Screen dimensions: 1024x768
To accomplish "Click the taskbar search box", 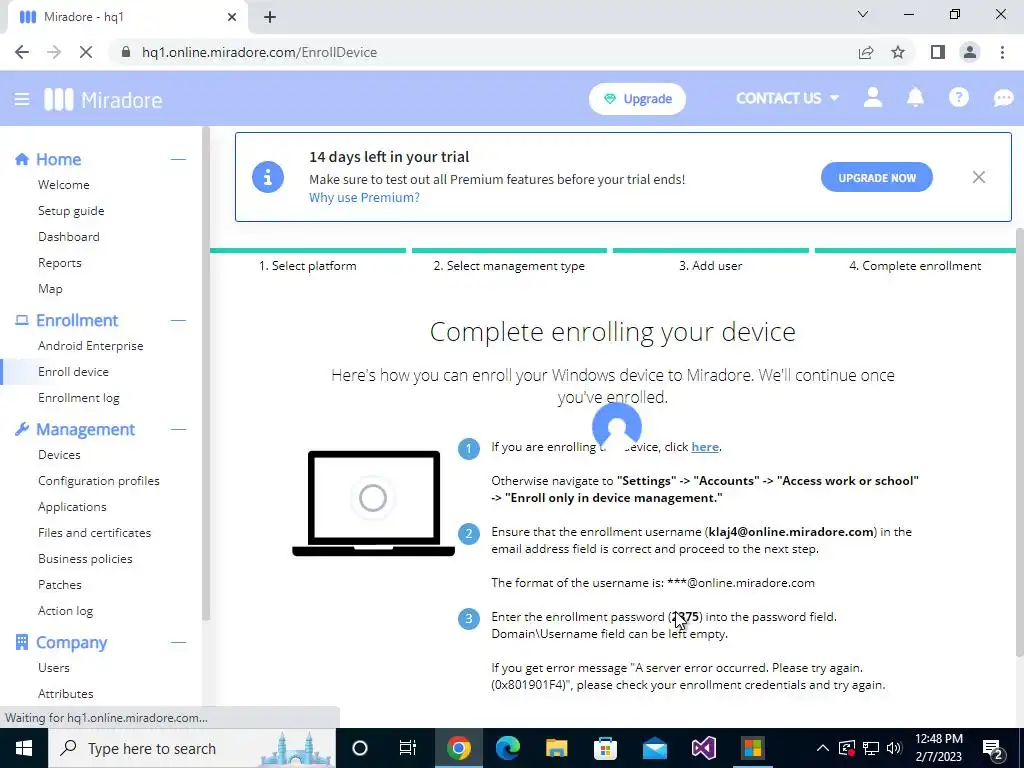I will pos(191,748).
